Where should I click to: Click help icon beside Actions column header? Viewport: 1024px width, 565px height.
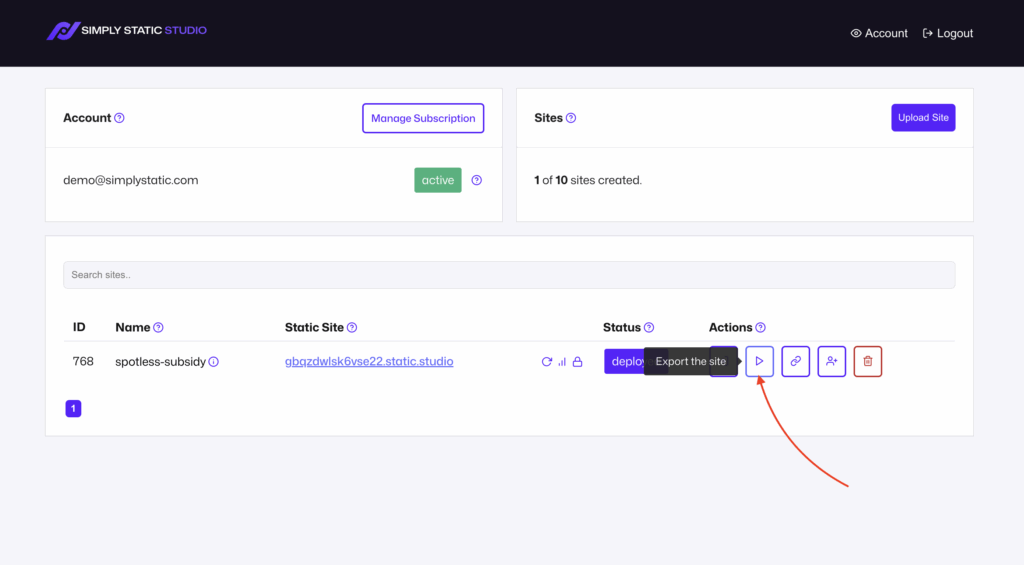[761, 328]
